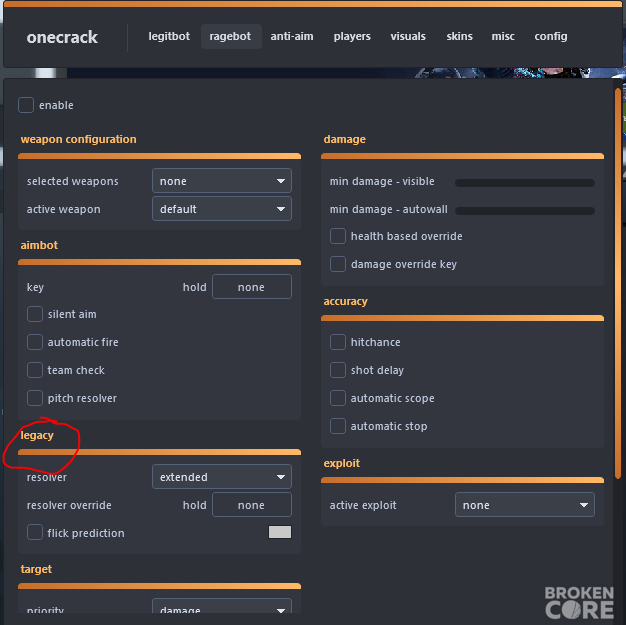This screenshot has width=626, height=625.
Task: Click the target section header
Action: point(36,569)
